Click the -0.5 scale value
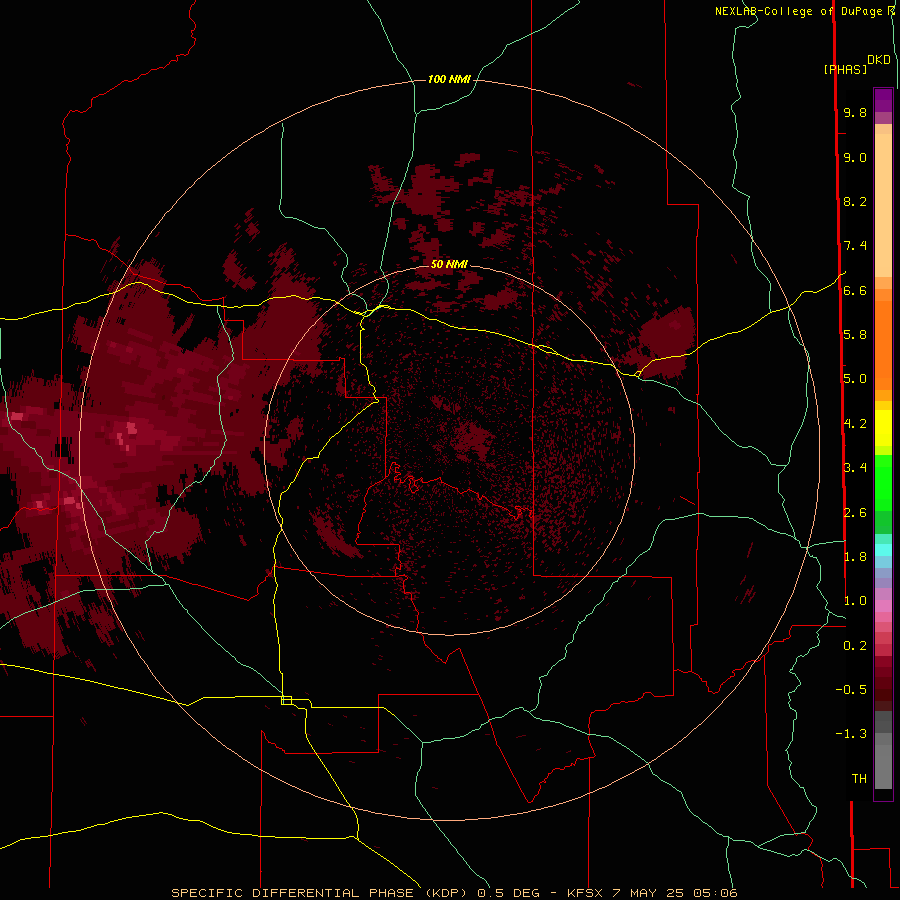 coord(851,689)
